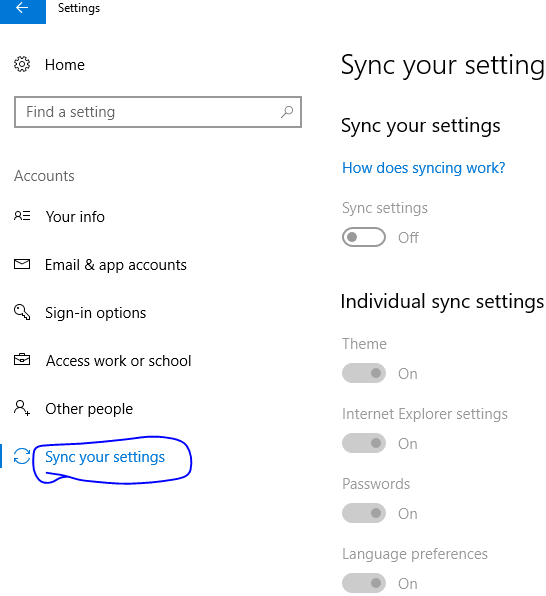
Task: Open the Email & app accounts page
Action: click(x=116, y=265)
